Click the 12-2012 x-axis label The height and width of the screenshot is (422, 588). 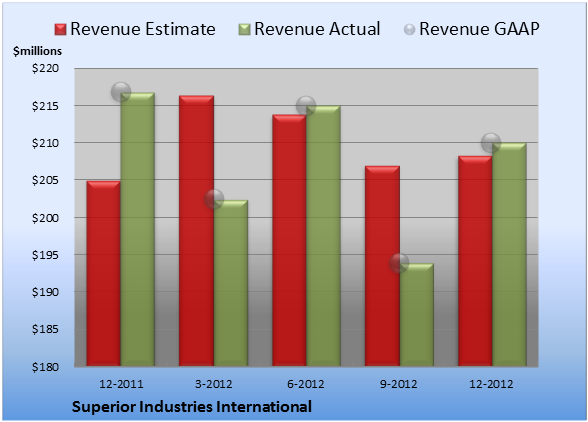click(491, 384)
